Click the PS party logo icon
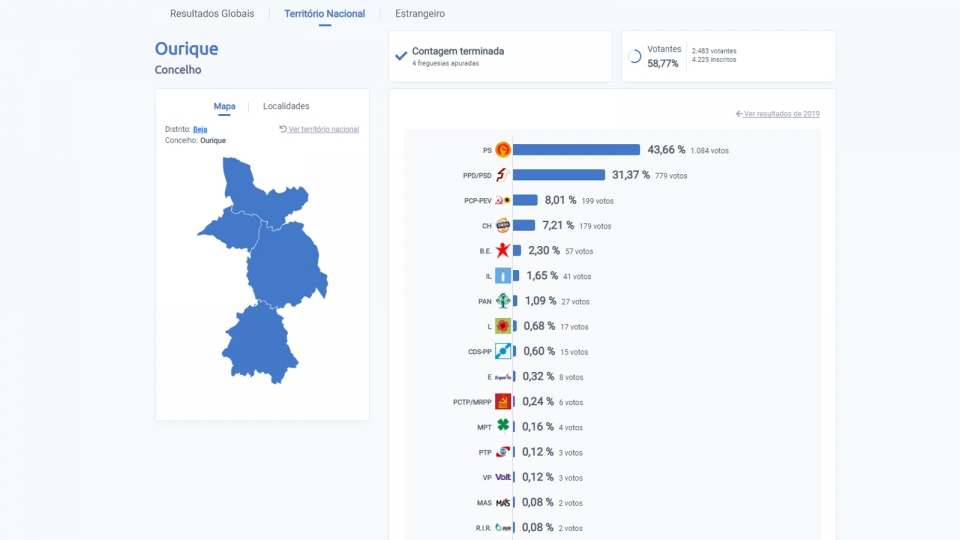This screenshot has height=540, width=960. [503, 150]
